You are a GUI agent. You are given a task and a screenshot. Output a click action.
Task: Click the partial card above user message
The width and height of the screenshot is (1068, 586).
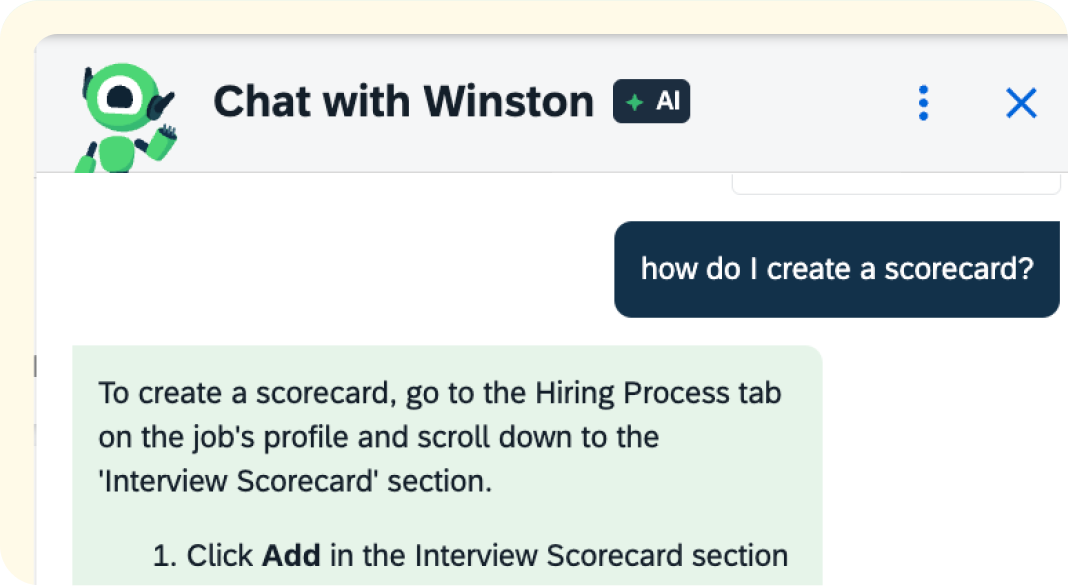[x=895, y=184]
